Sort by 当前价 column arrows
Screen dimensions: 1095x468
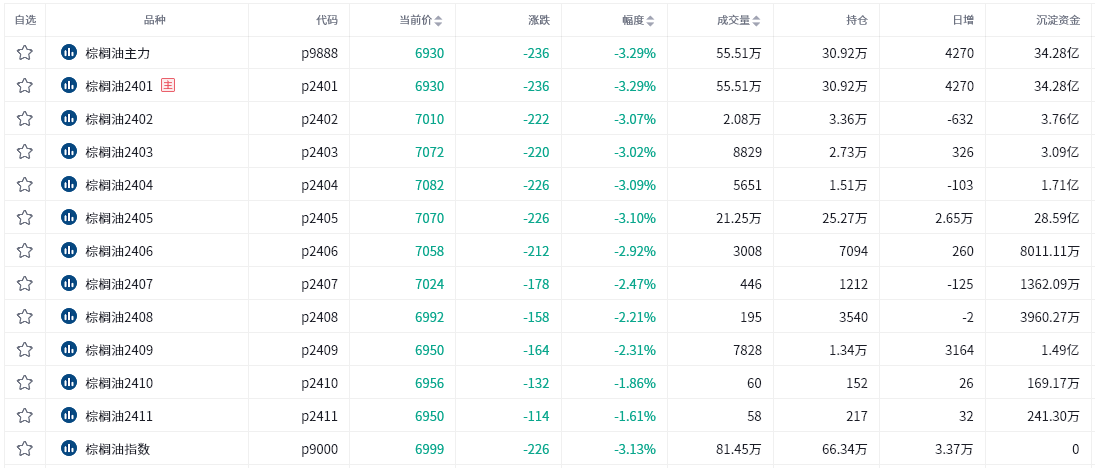click(x=438, y=21)
